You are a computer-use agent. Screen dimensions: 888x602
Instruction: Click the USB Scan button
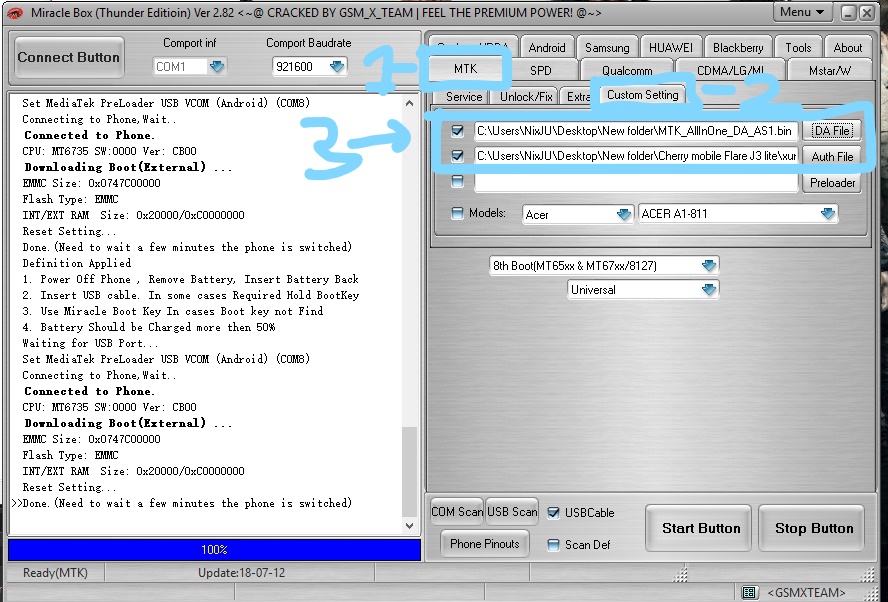click(x=512, y=512)
